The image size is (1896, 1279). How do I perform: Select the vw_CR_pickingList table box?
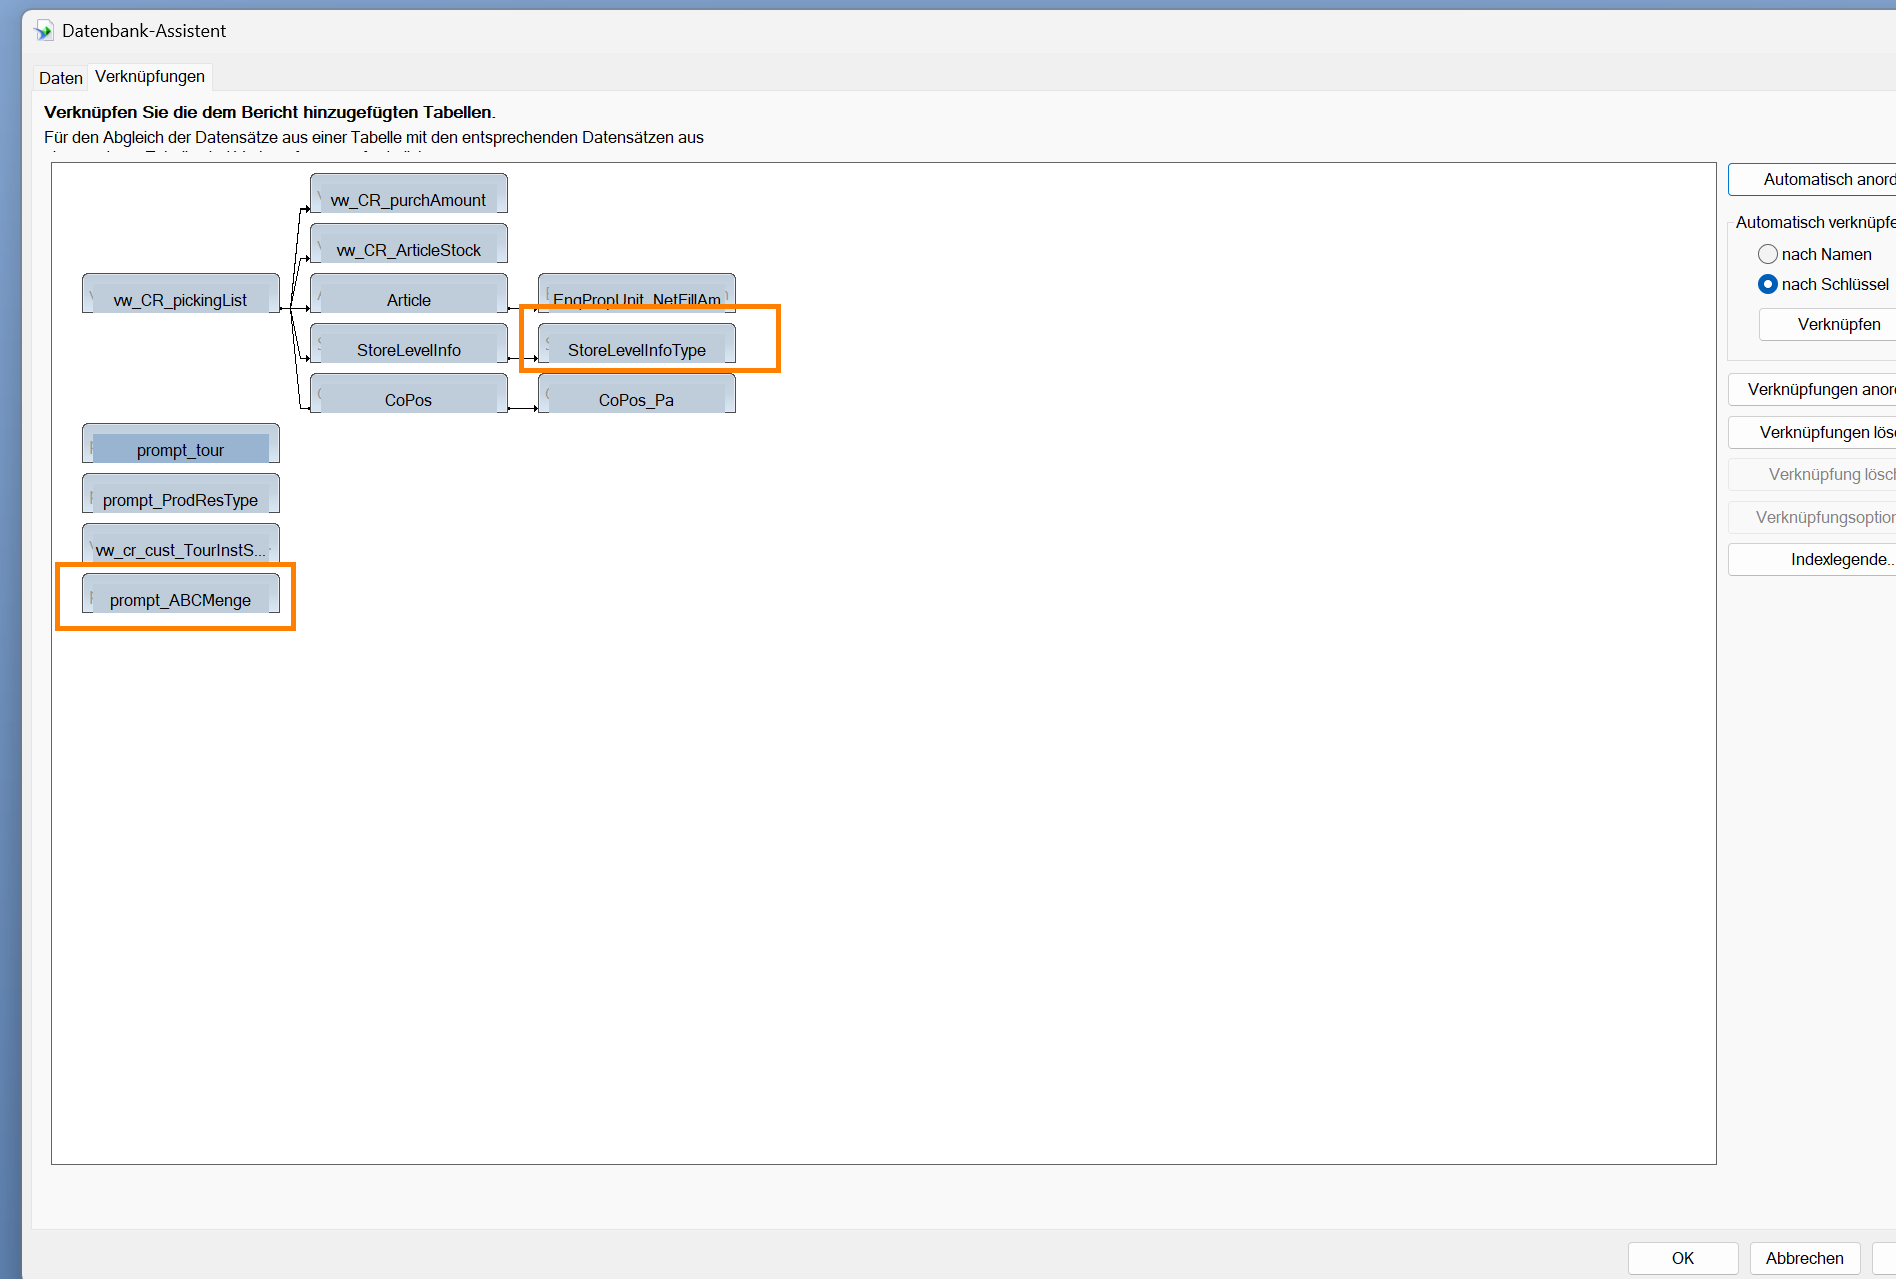(x=180, y=299)
